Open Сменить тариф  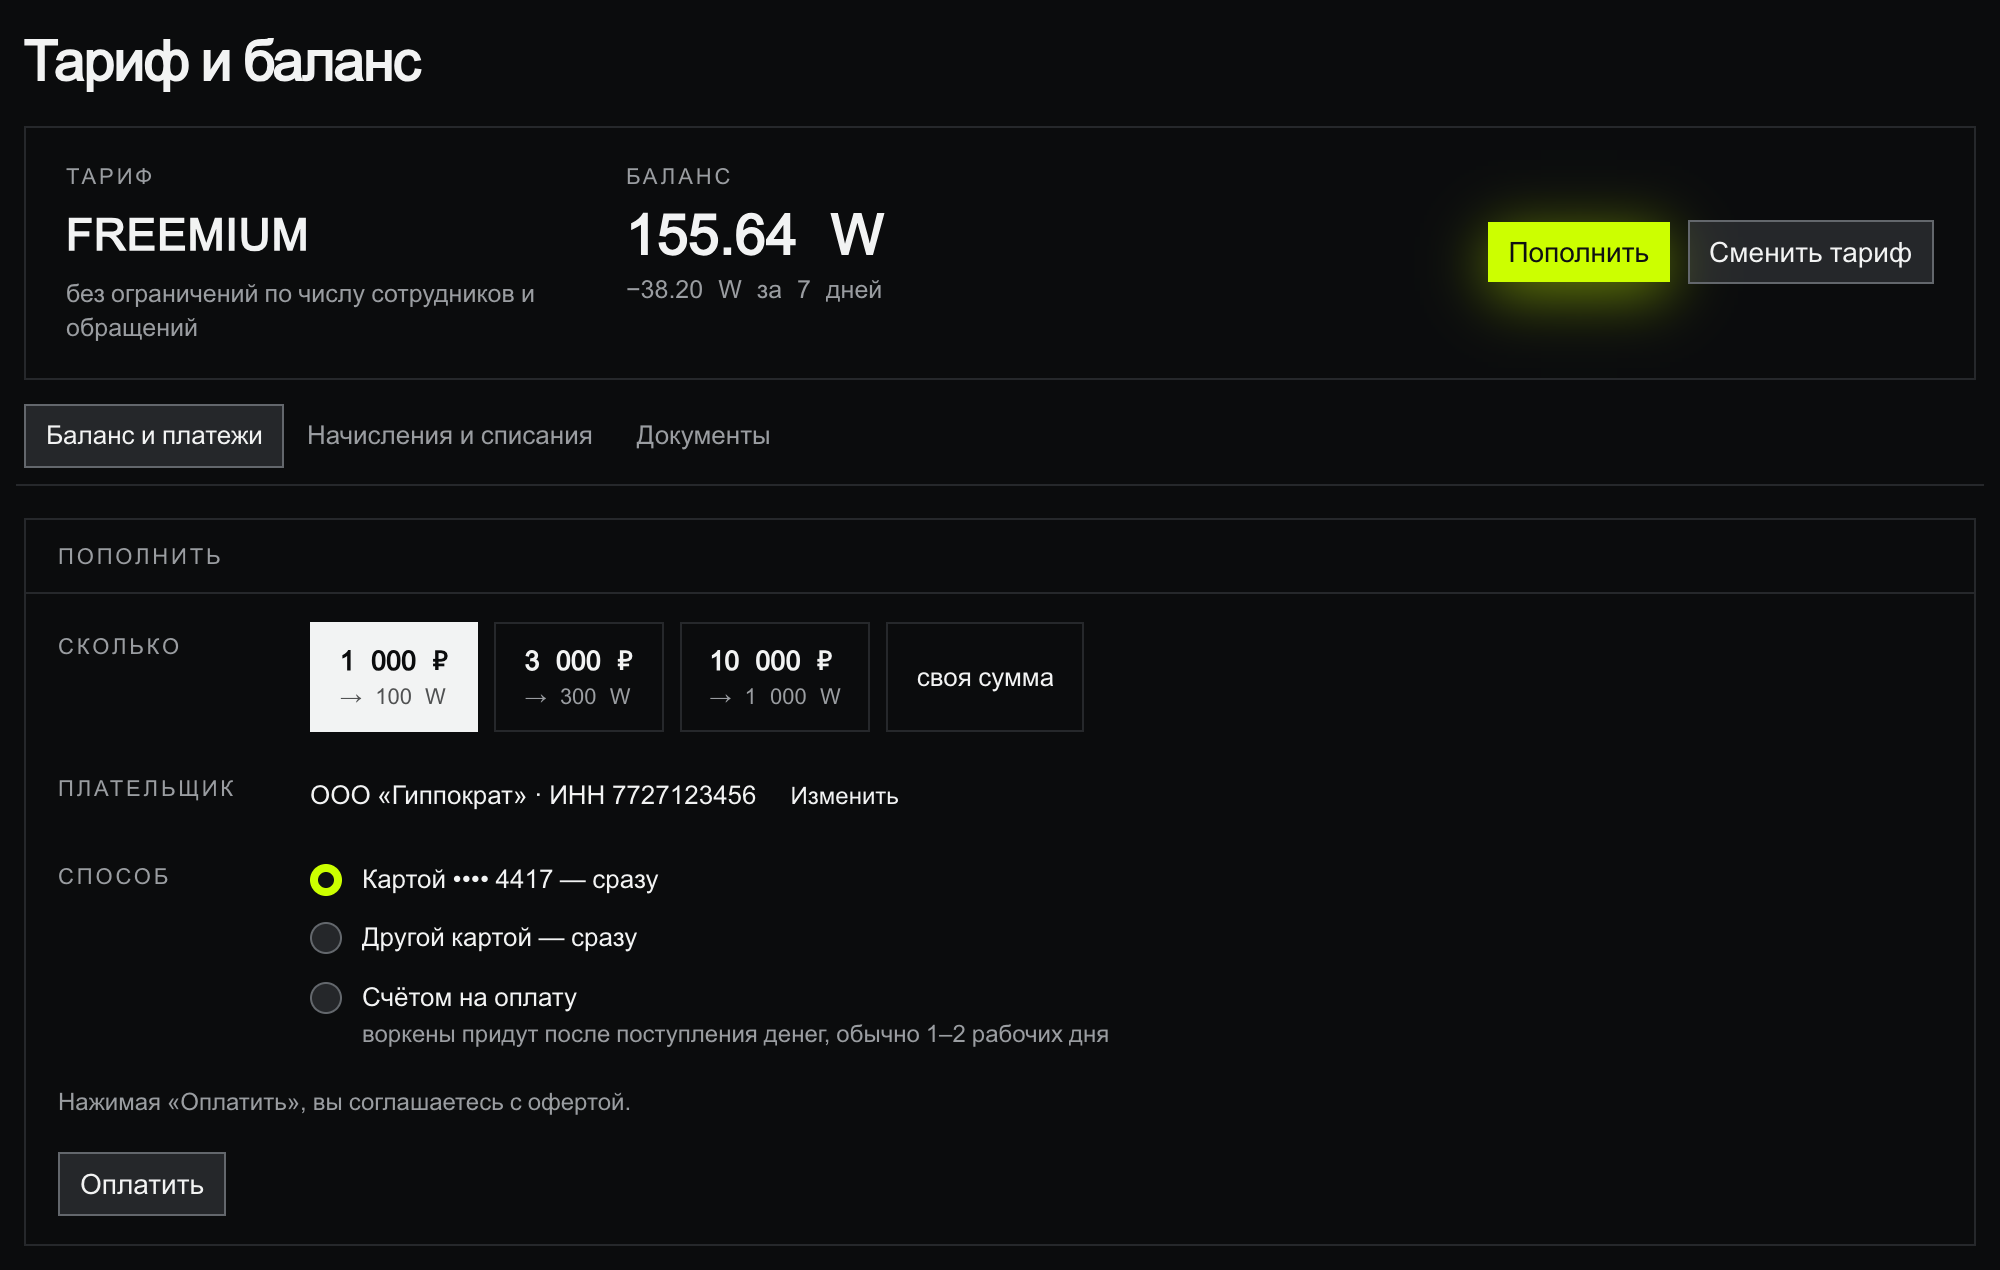(x=1810, y=252)
